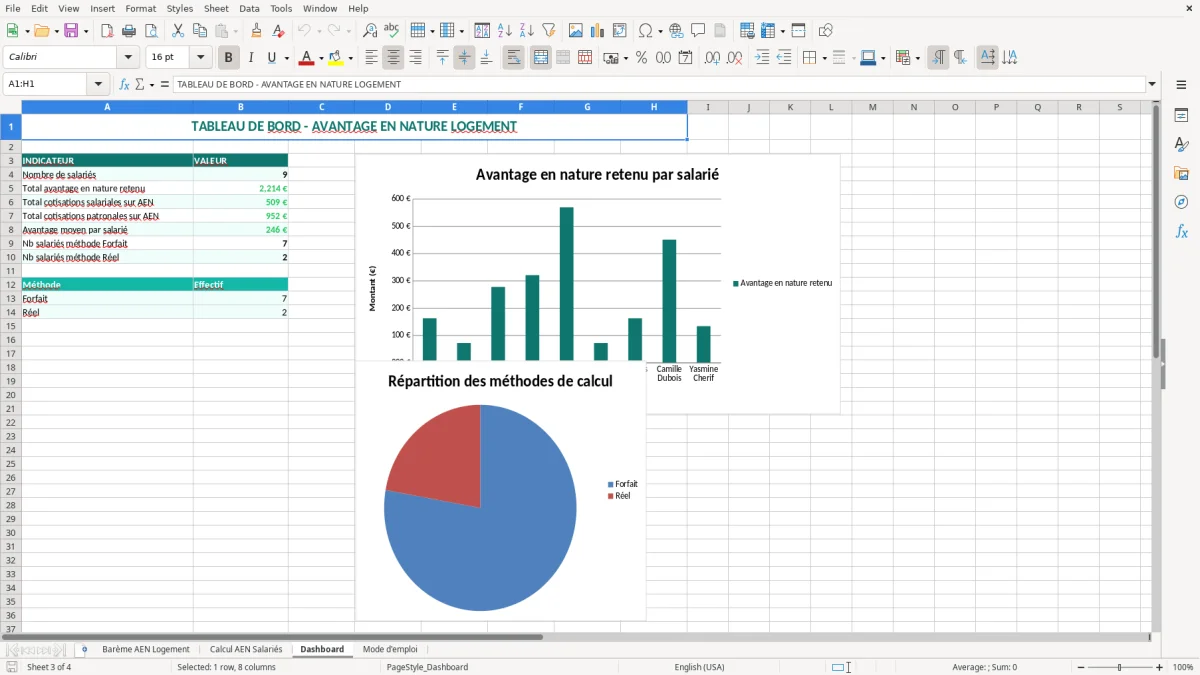Open the Insert menu
This screenshot has width=1200, height=675.
(102, 8)
